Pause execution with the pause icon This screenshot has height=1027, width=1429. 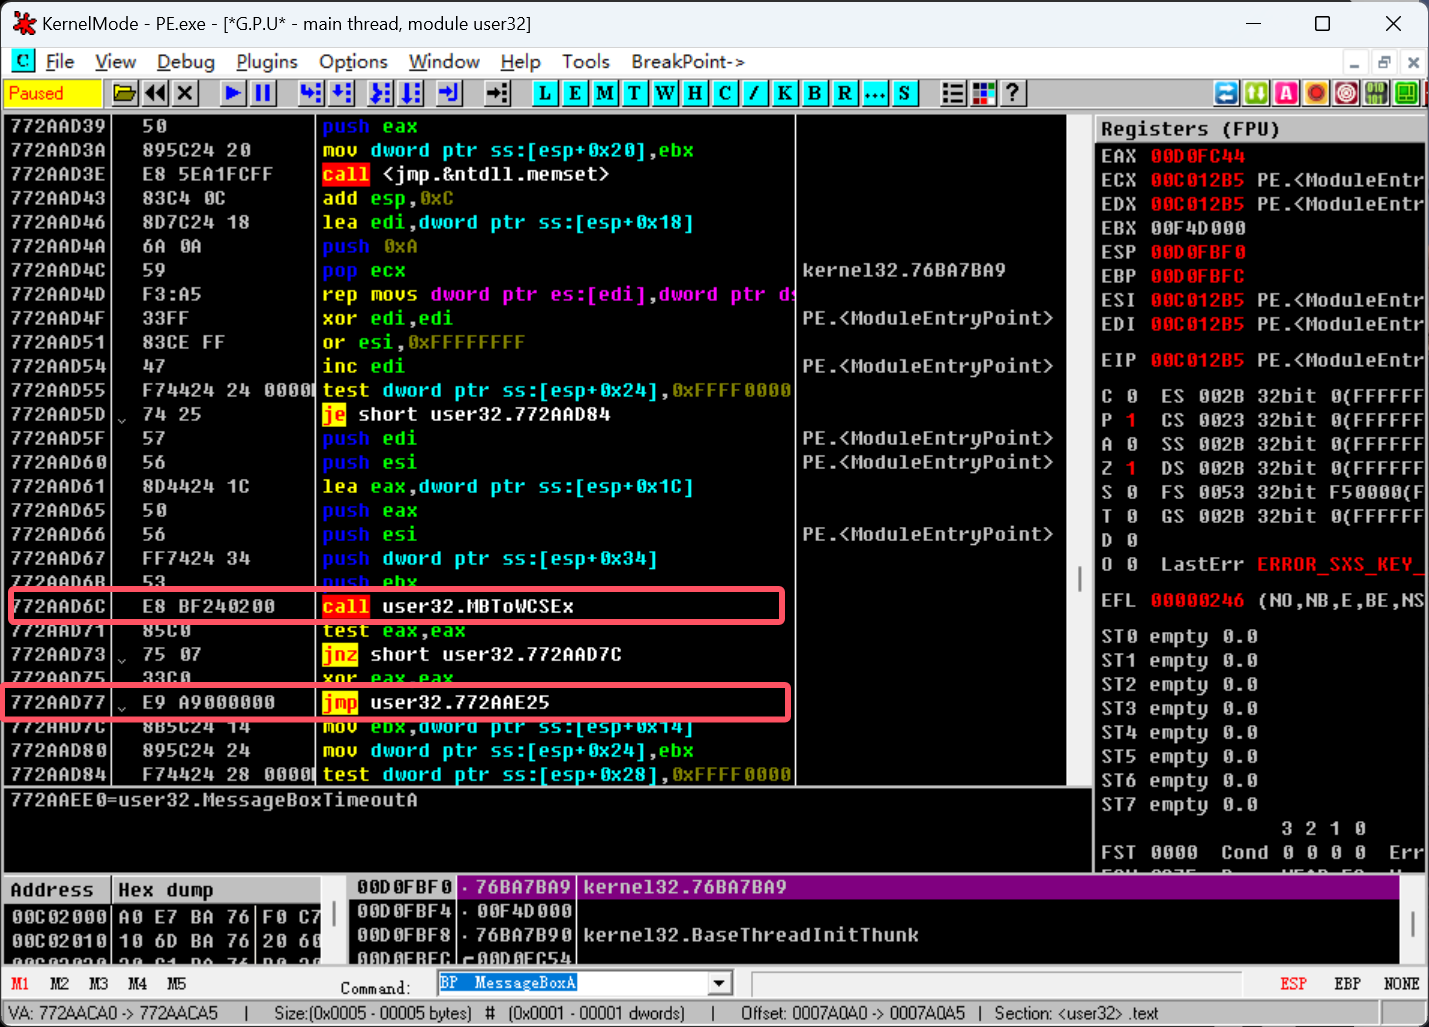[263, 93]
